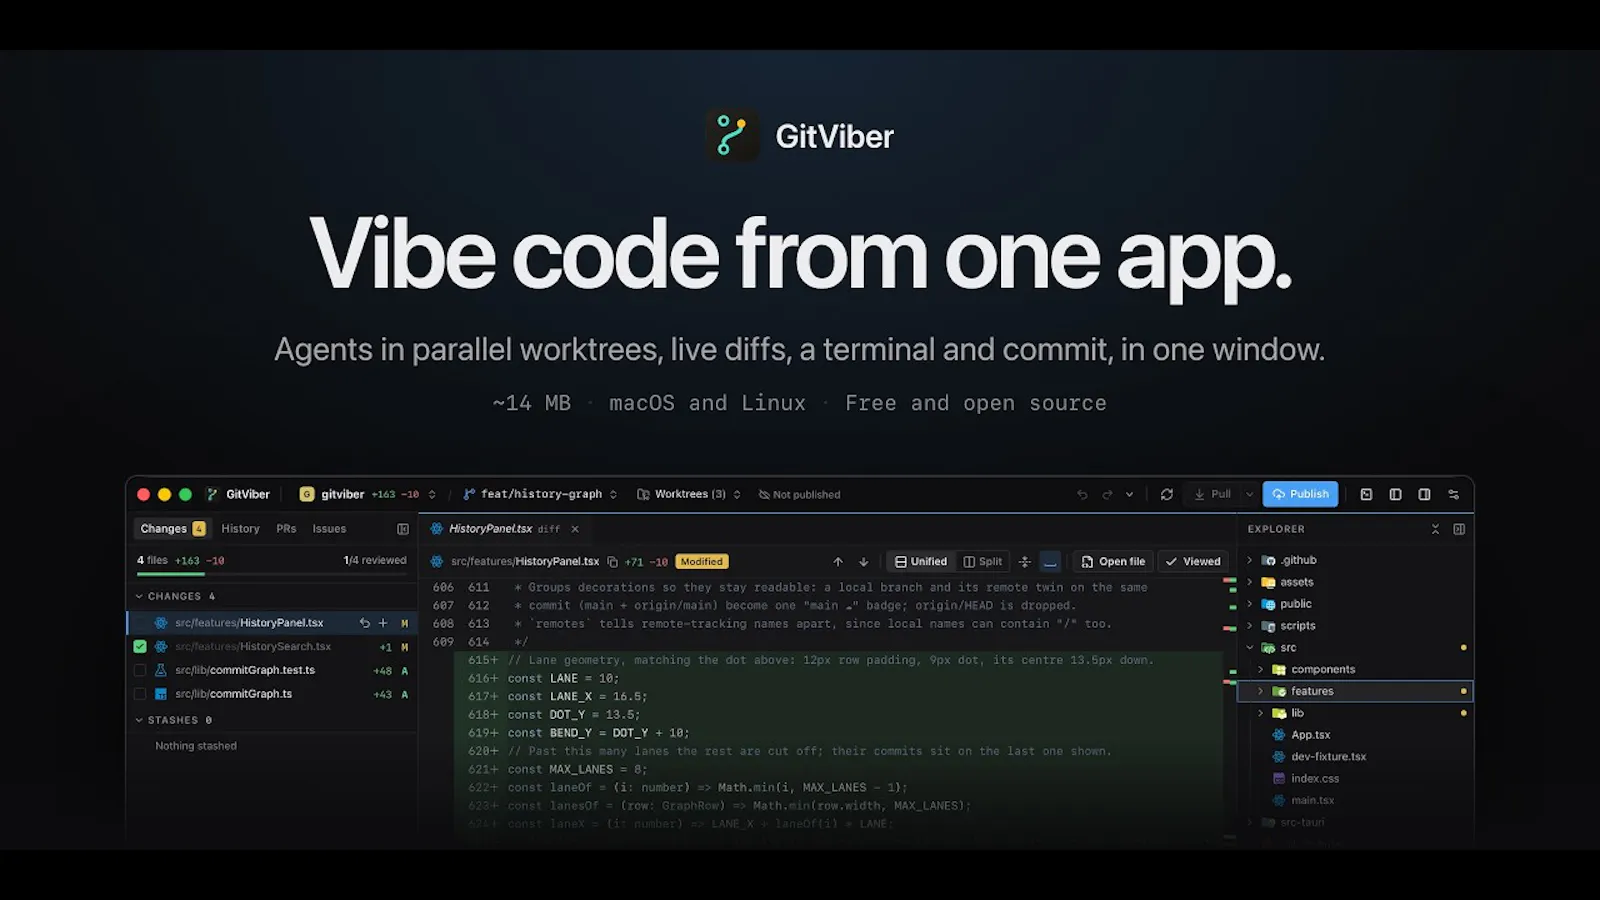The height and width of the screenshot is (900, 1600).
Task: Check the commitGraph.test.ts checkbox
Action: (140, 670)
